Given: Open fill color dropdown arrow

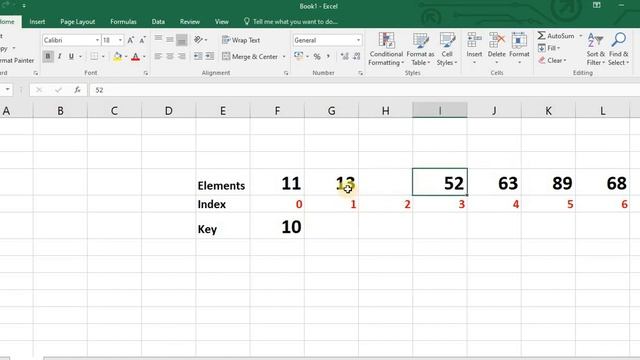Looking at the screenshot, I should pyautogui.click(x=126, y=56).
